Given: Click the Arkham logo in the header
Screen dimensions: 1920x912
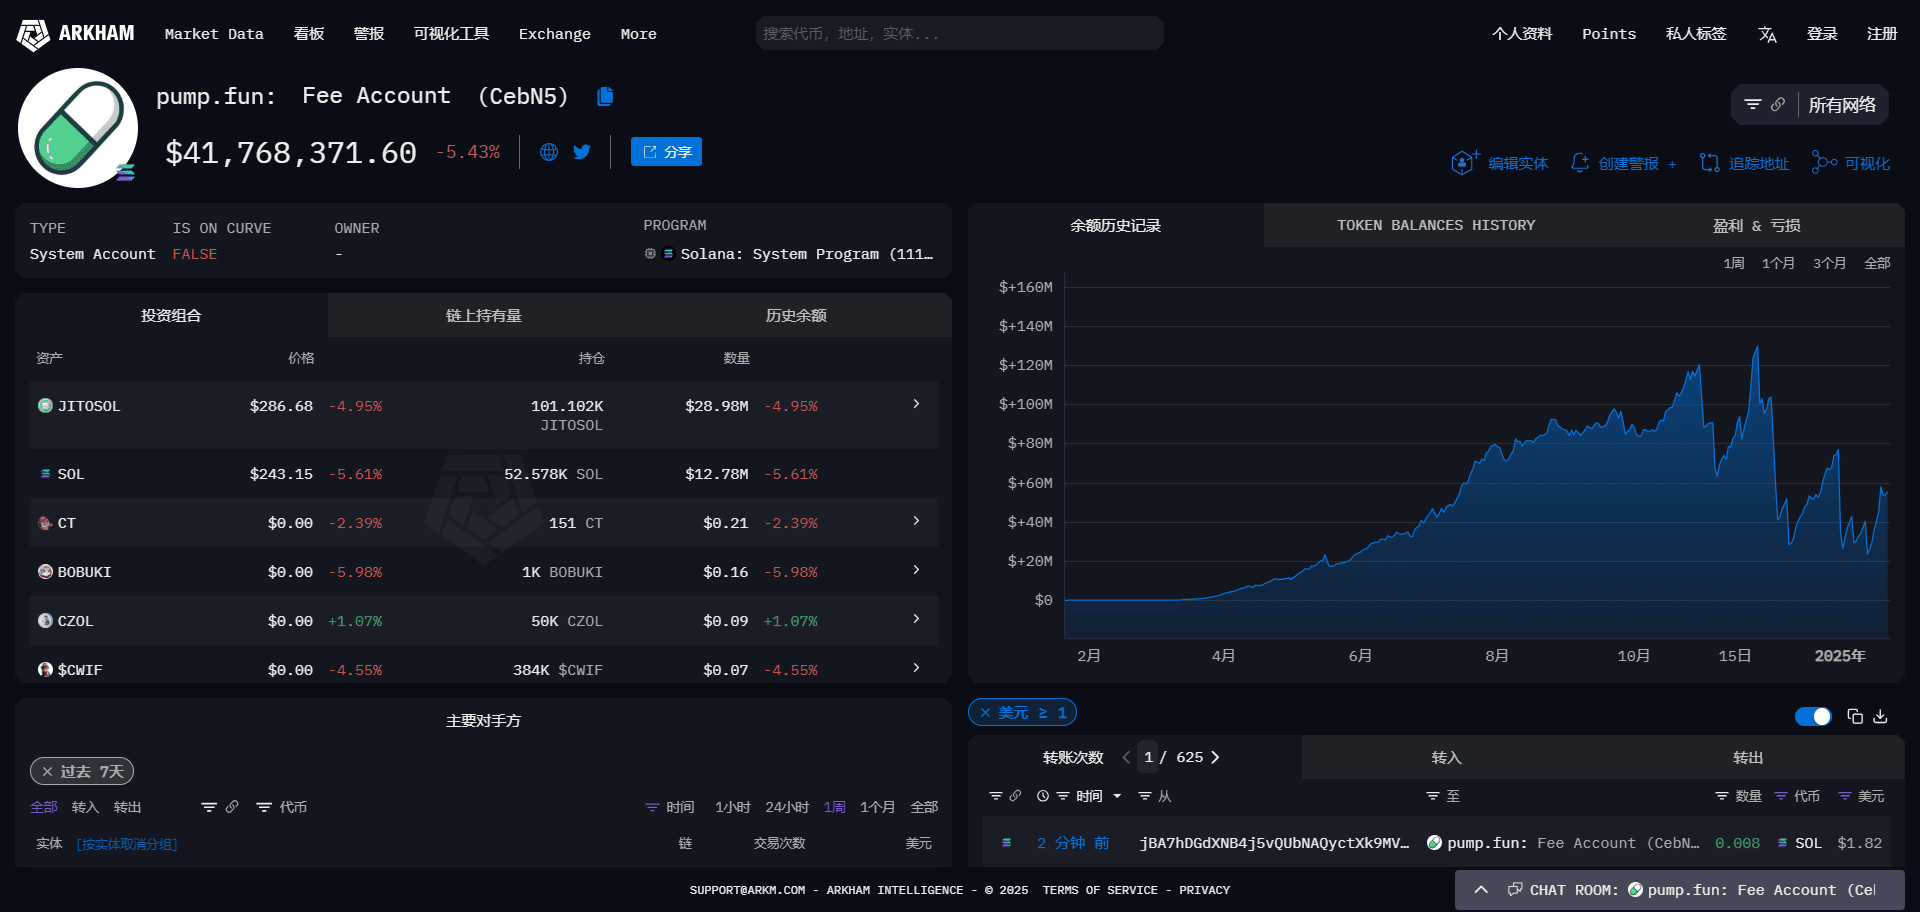Looking at the screenshot, I should [76, 34].
